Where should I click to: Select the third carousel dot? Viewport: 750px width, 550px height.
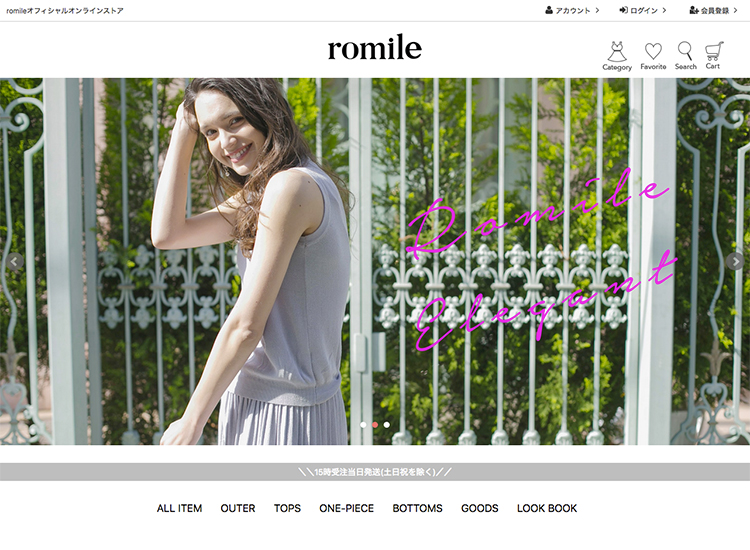pyautogui.click(x=386, y=425)
